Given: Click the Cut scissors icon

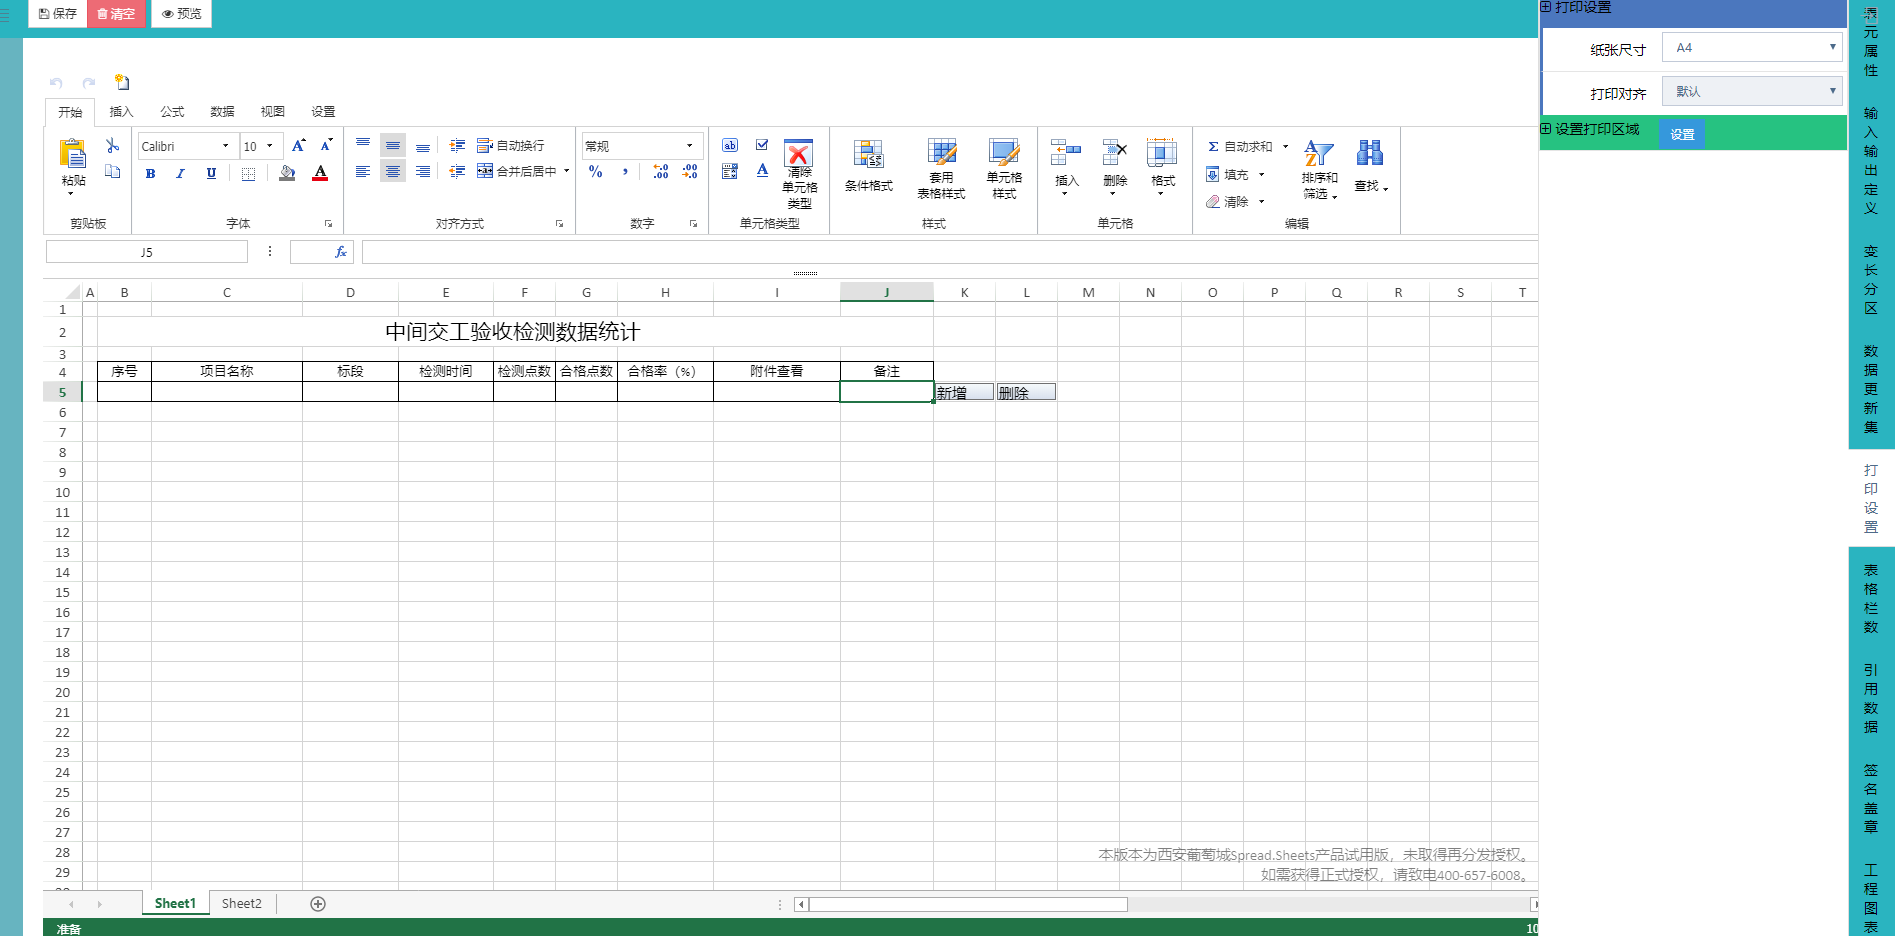Looking at the screenshot, I should [x=113, y=146].
